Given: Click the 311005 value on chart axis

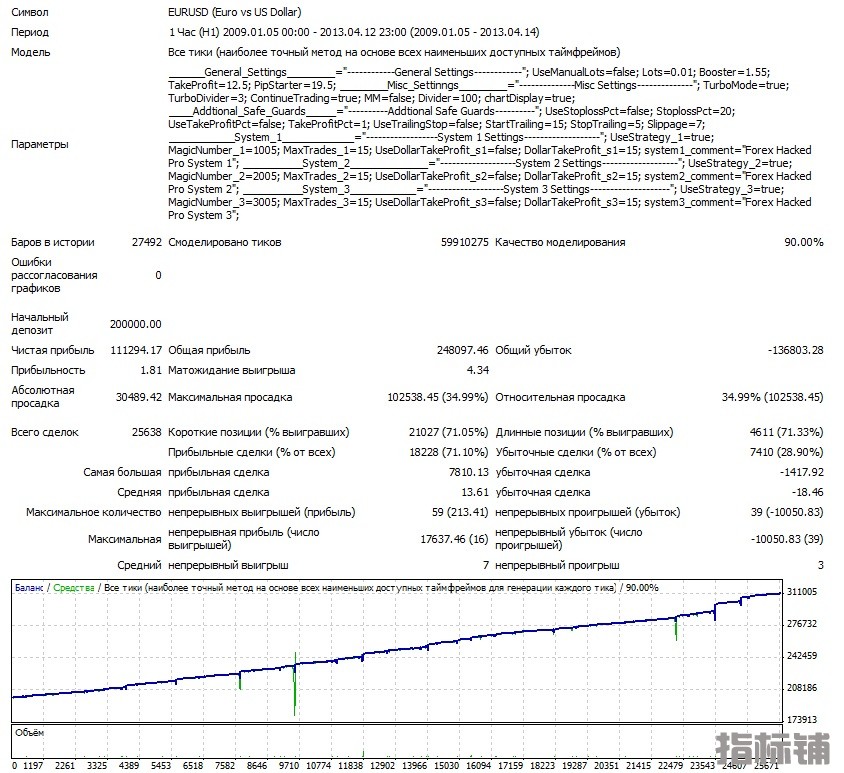Looking at the screenshot, I should pyautogui.click(x=803, y=592).
